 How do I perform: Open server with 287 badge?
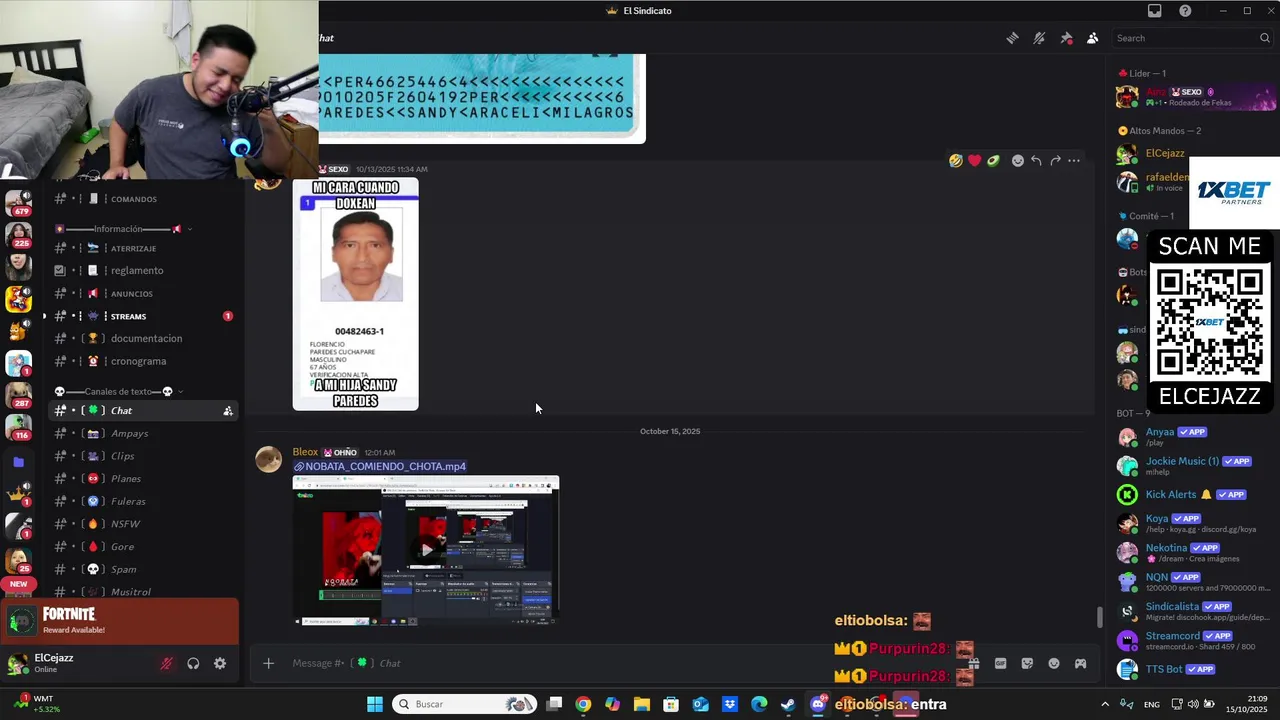18,395
